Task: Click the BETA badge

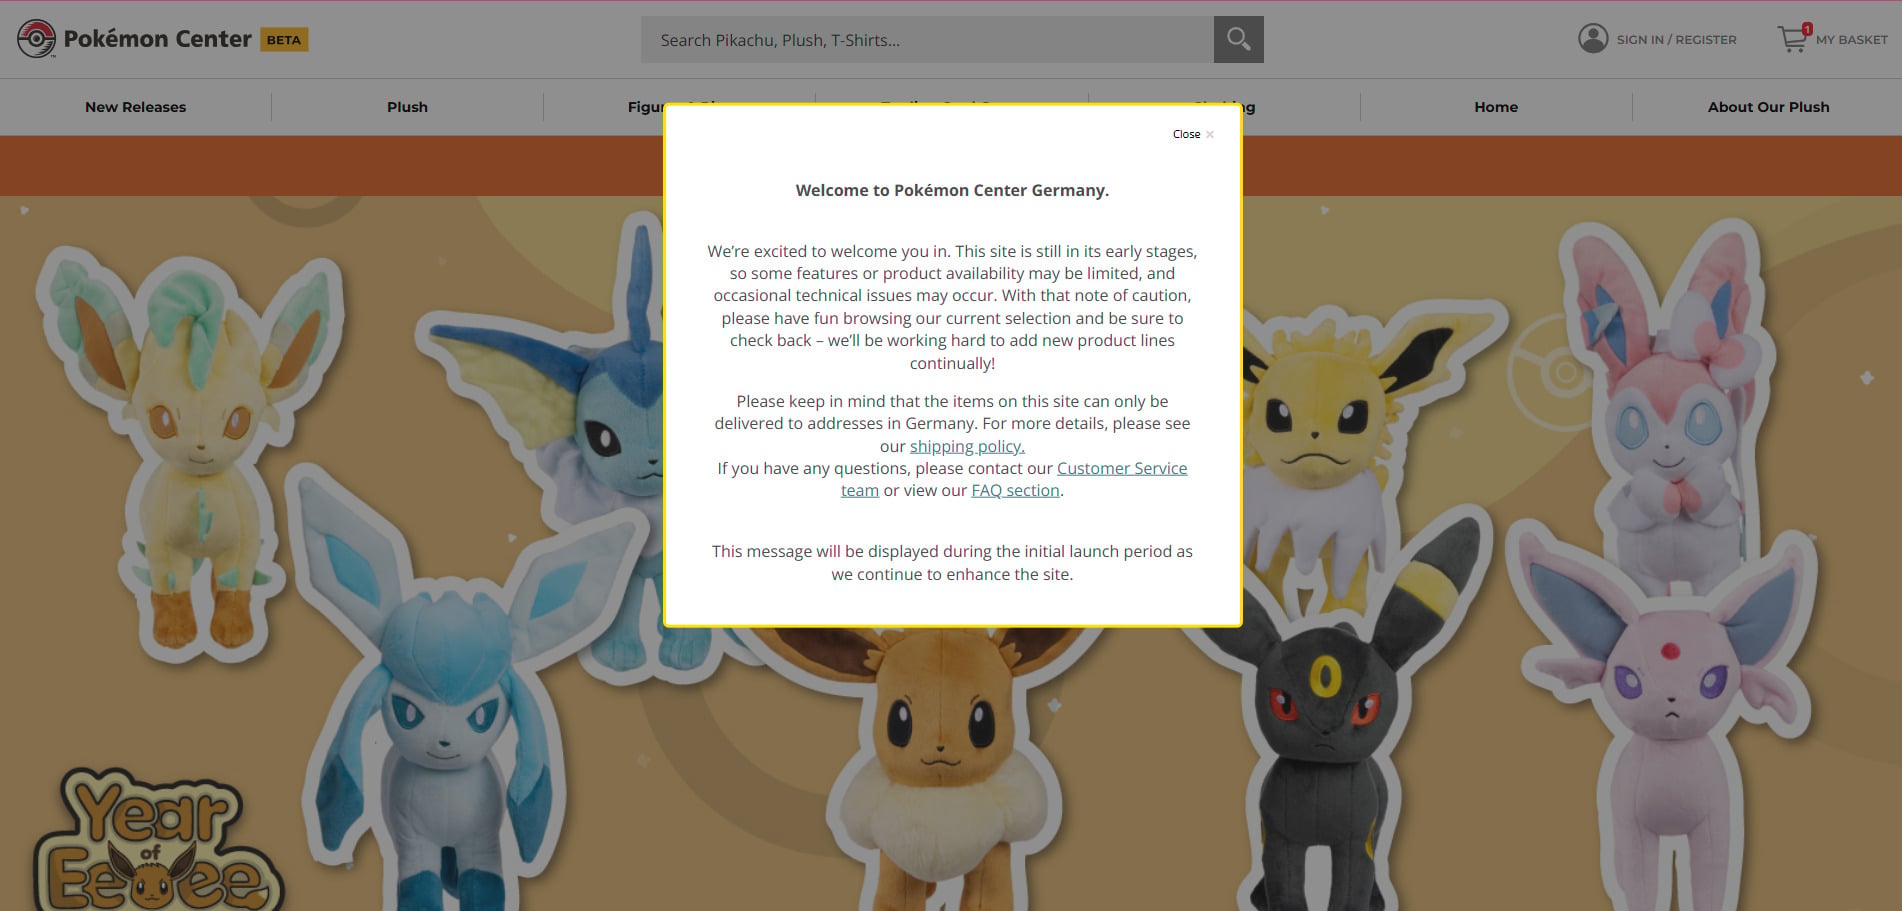Action: [284, 40]
